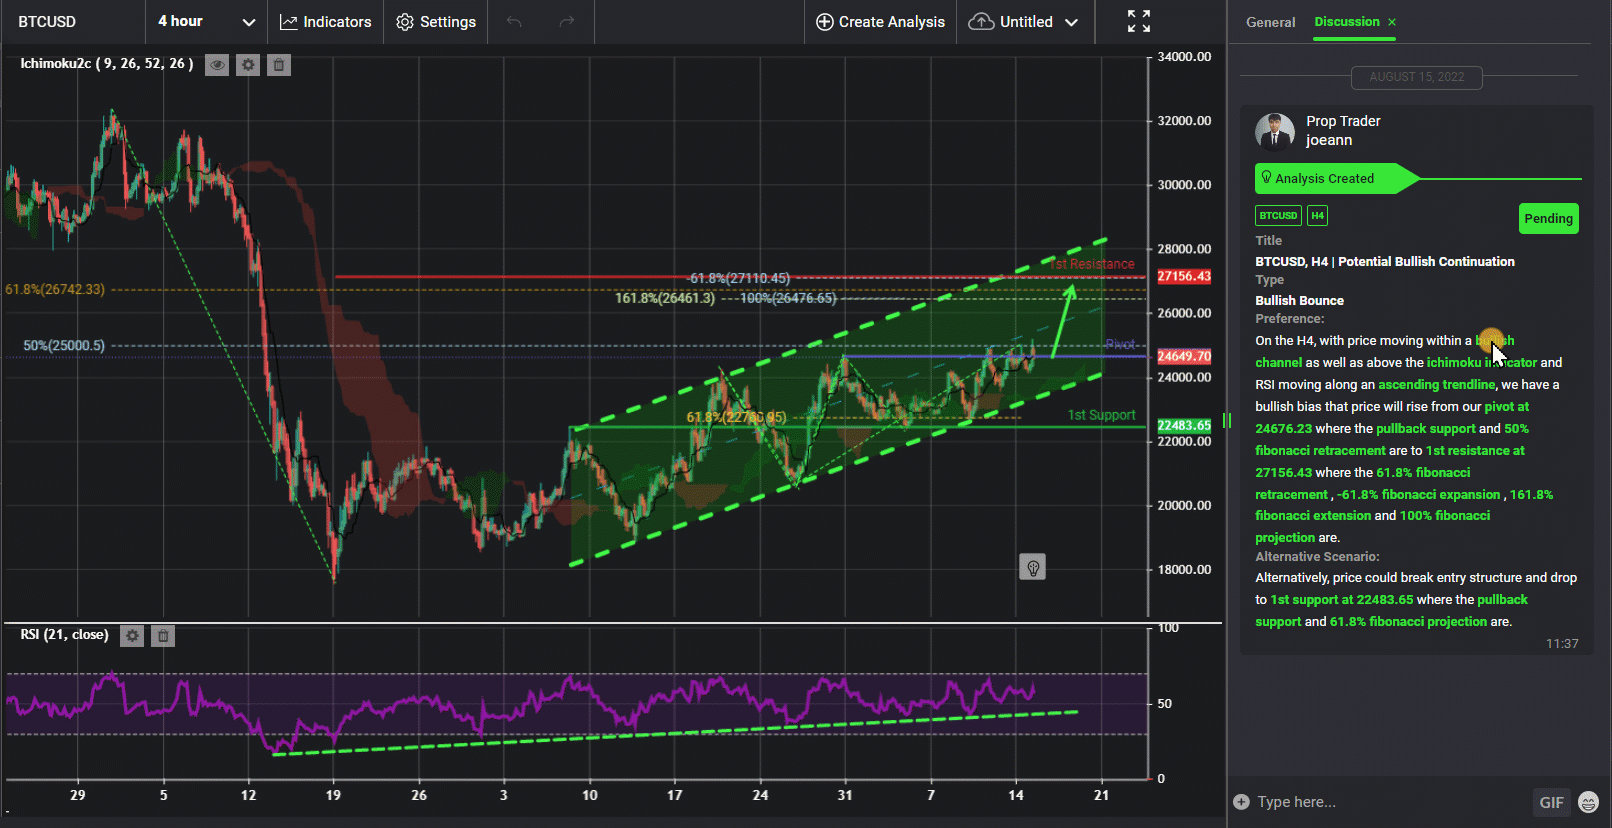The image size is (1612, 828).
Task: Click the Analysis Created banner
Action: pyautogui.click(x=1337, y=179)
